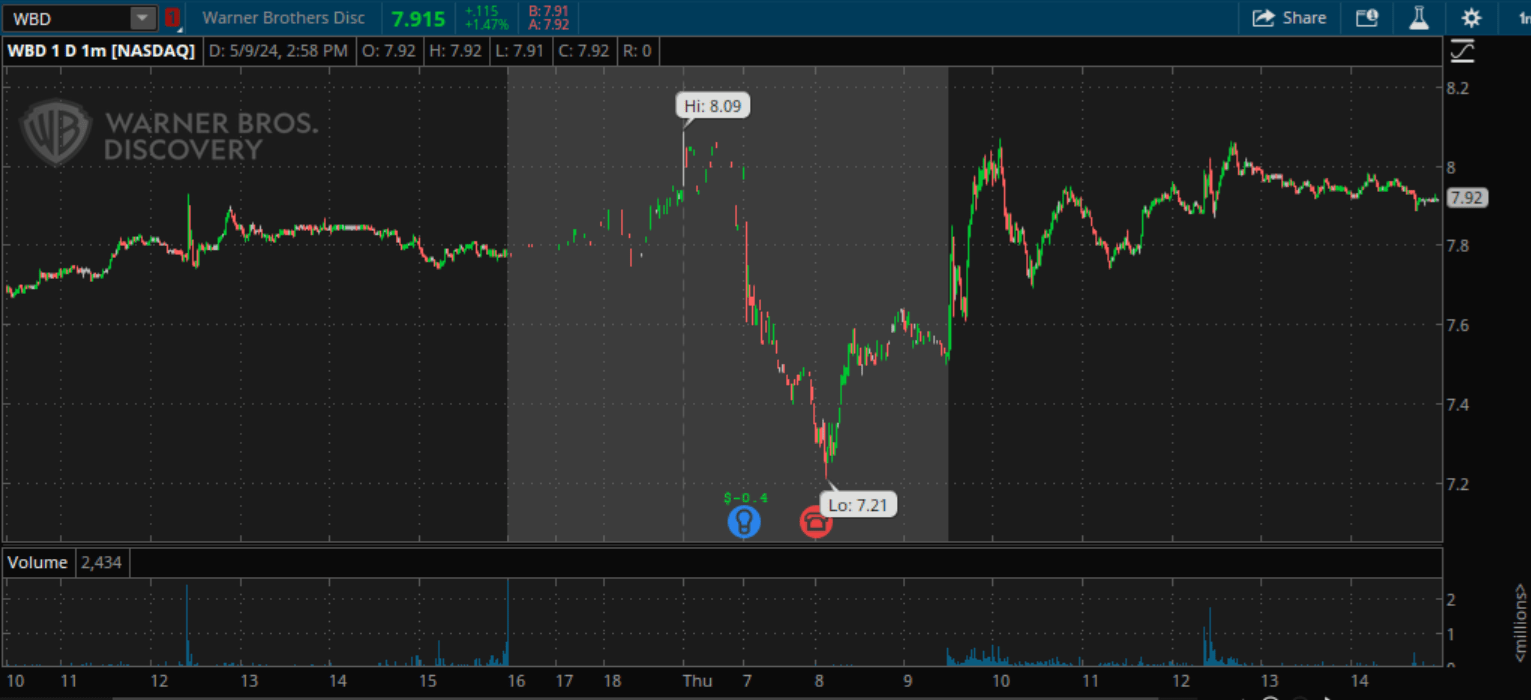Click the Hi: 8.09 price bubble
Screen dimensions: 1531x700
point(713,105)
